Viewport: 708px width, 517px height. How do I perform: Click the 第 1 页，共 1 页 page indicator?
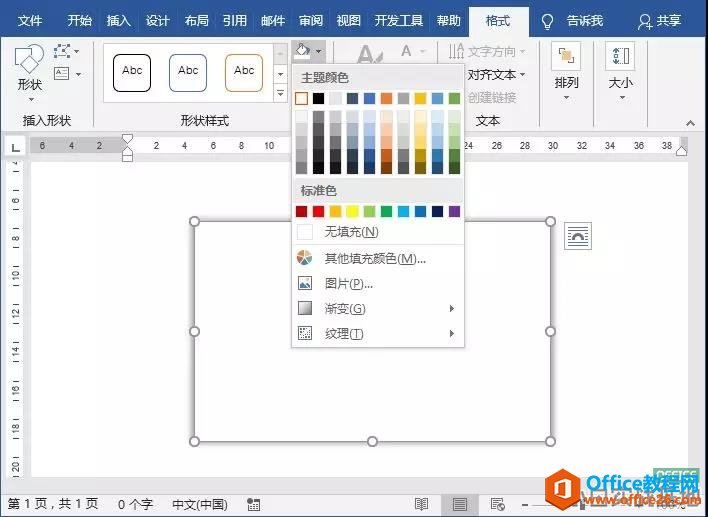point(53,504)
